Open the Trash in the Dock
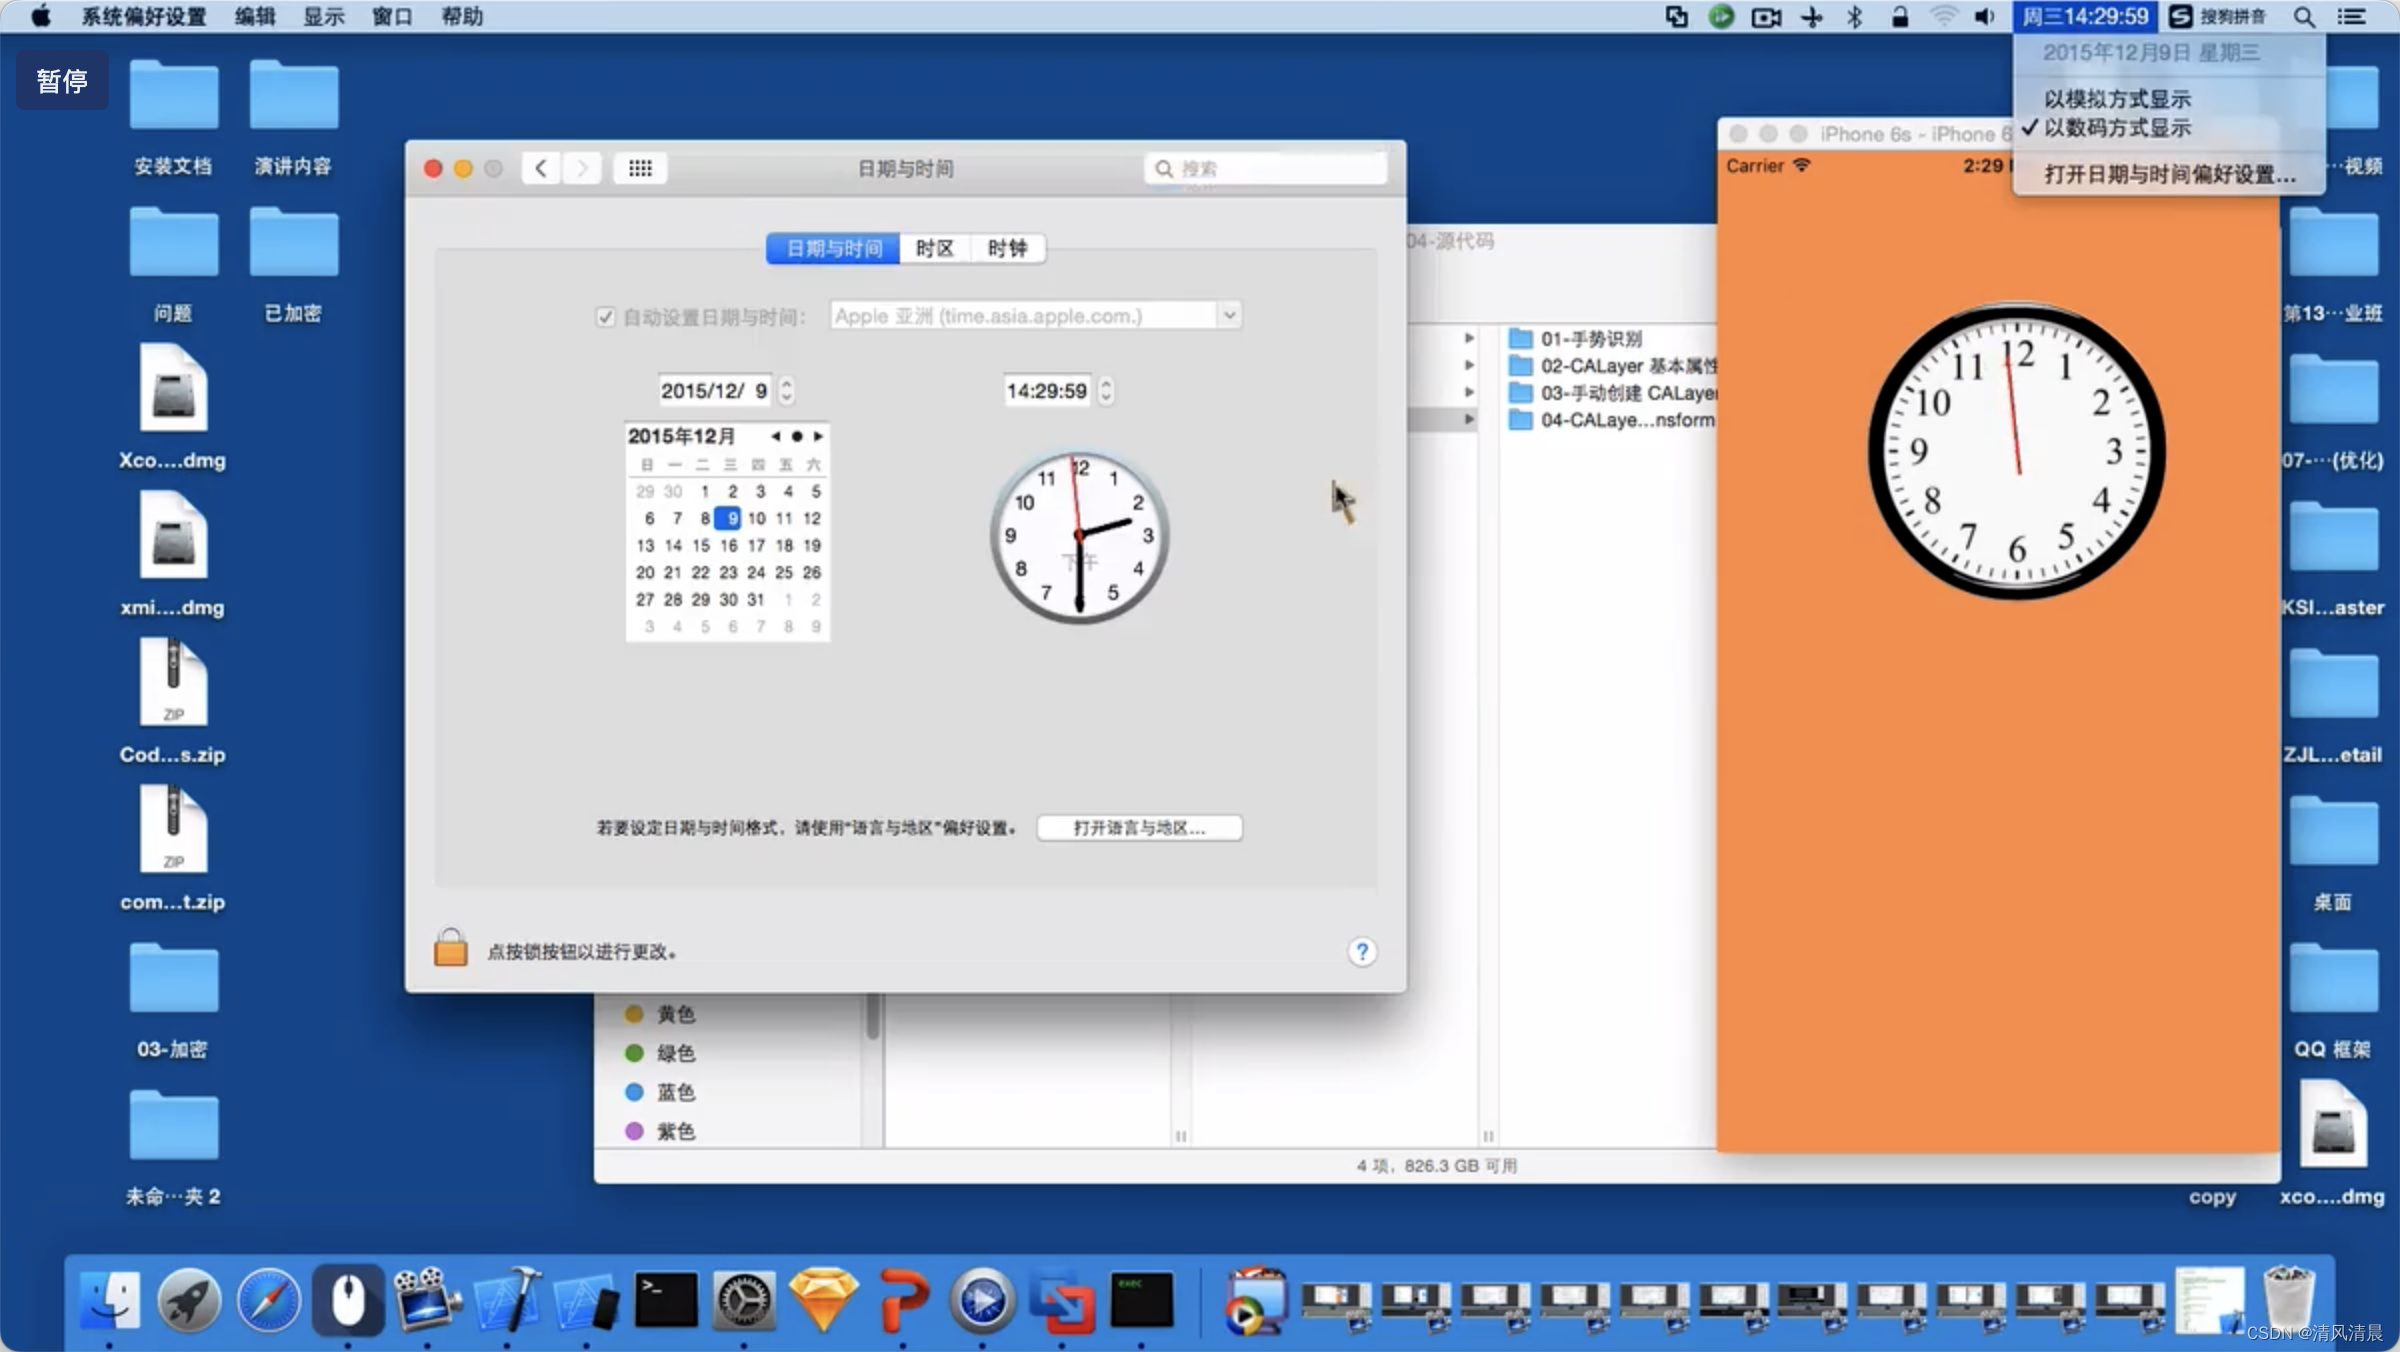2400x1352 pixels. click(x=2288, y=1300)
